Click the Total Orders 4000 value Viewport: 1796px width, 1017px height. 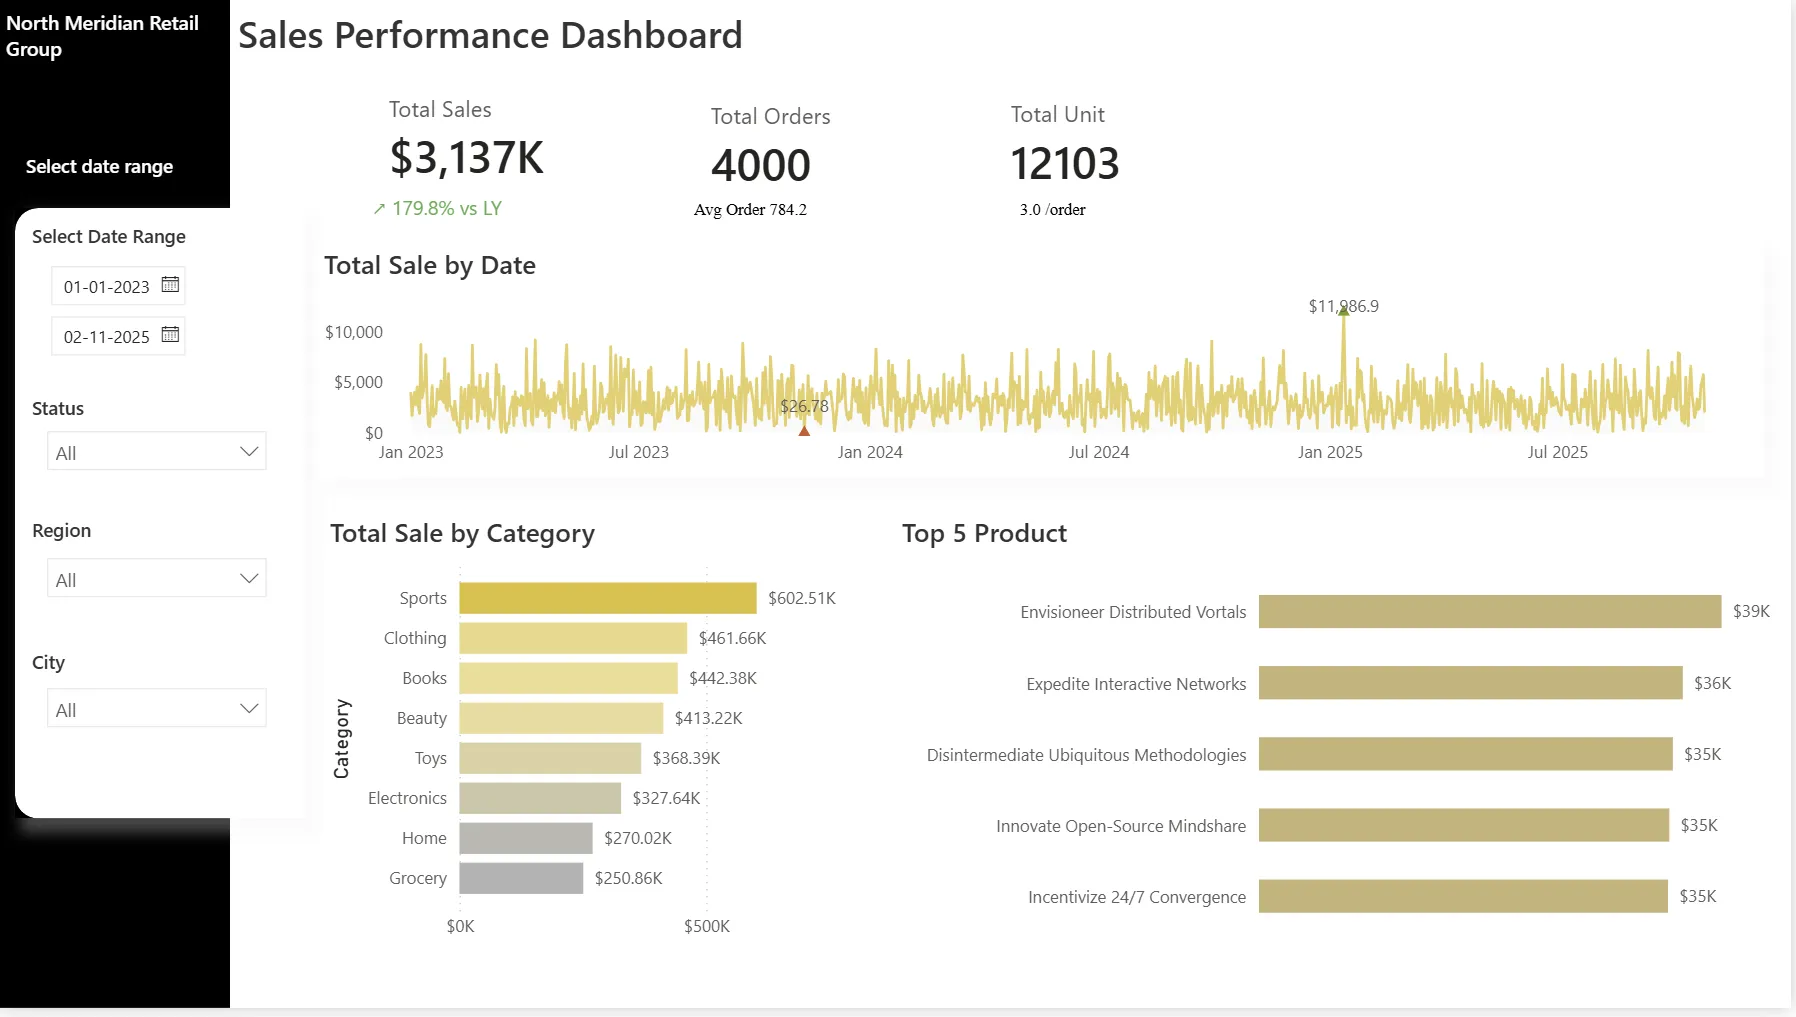coord(761,165)
